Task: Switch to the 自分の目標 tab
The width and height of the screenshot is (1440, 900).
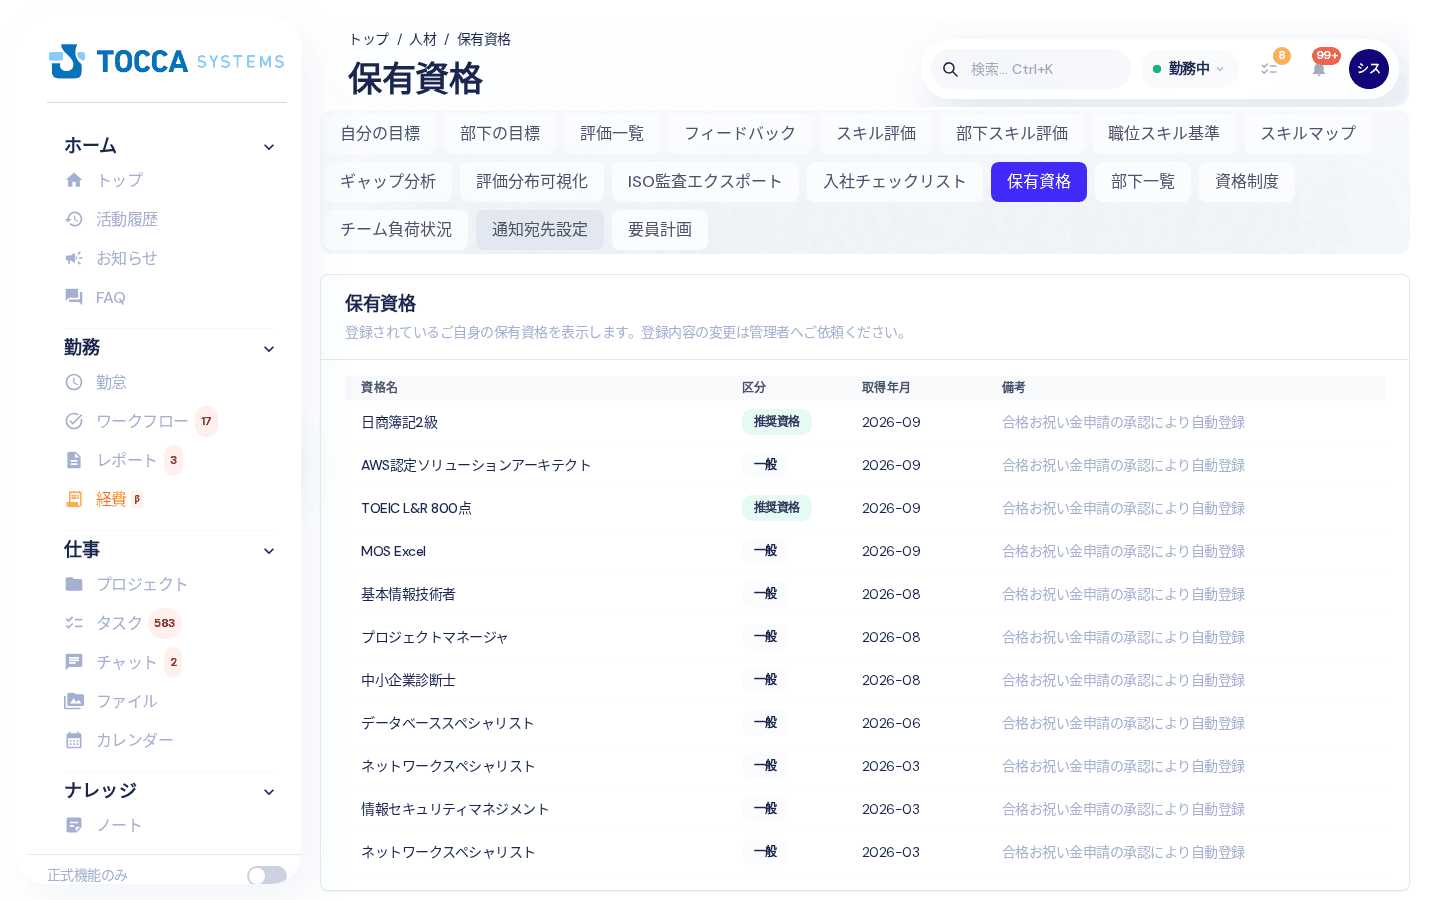Action: pos(380,133)
